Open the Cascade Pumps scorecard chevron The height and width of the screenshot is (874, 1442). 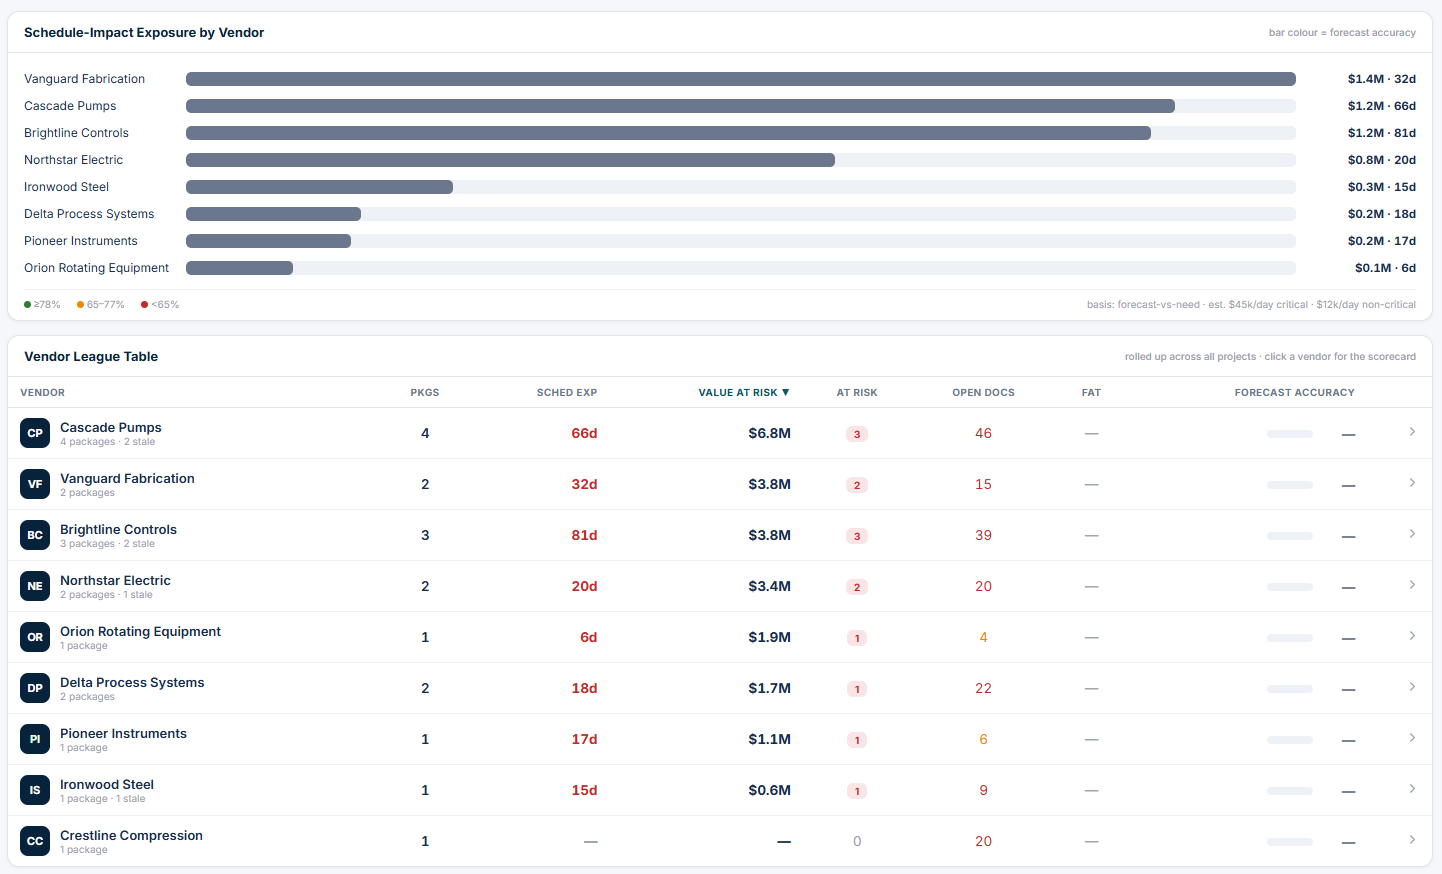pos(1412,432)
